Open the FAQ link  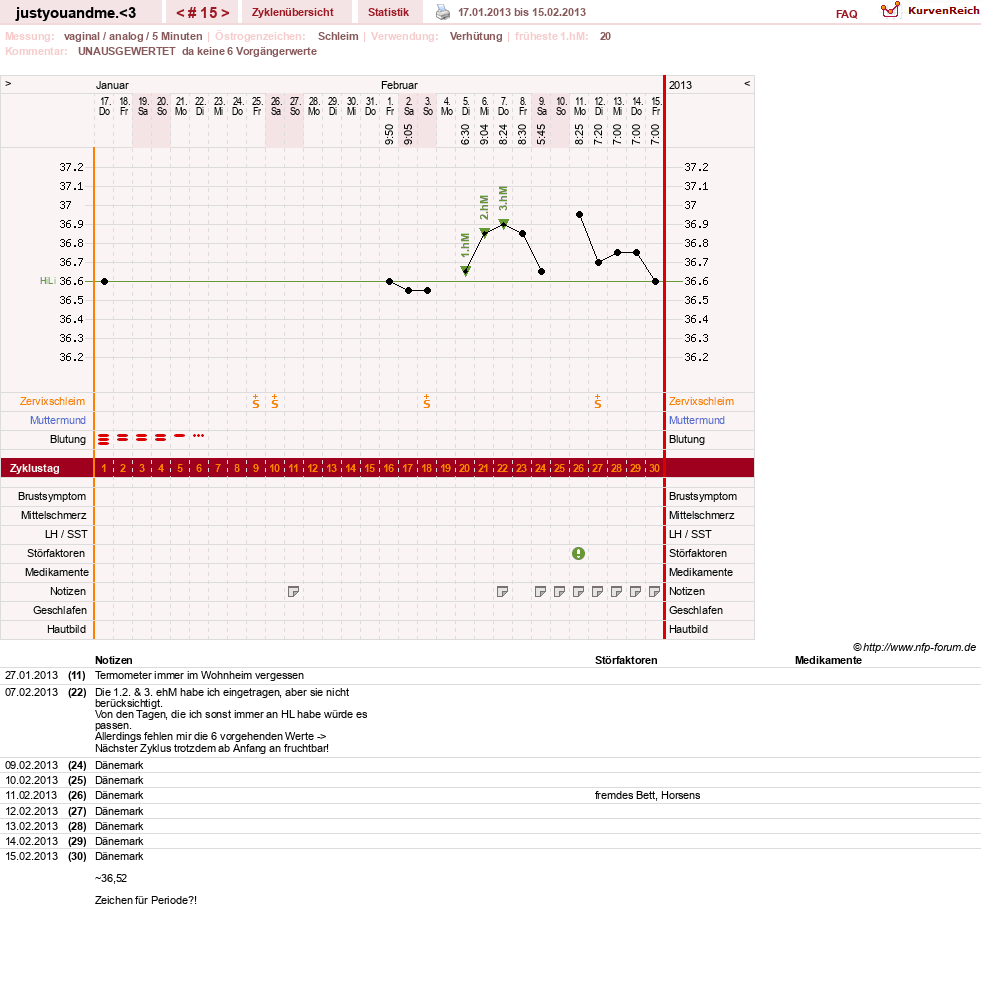coord(846,14)
